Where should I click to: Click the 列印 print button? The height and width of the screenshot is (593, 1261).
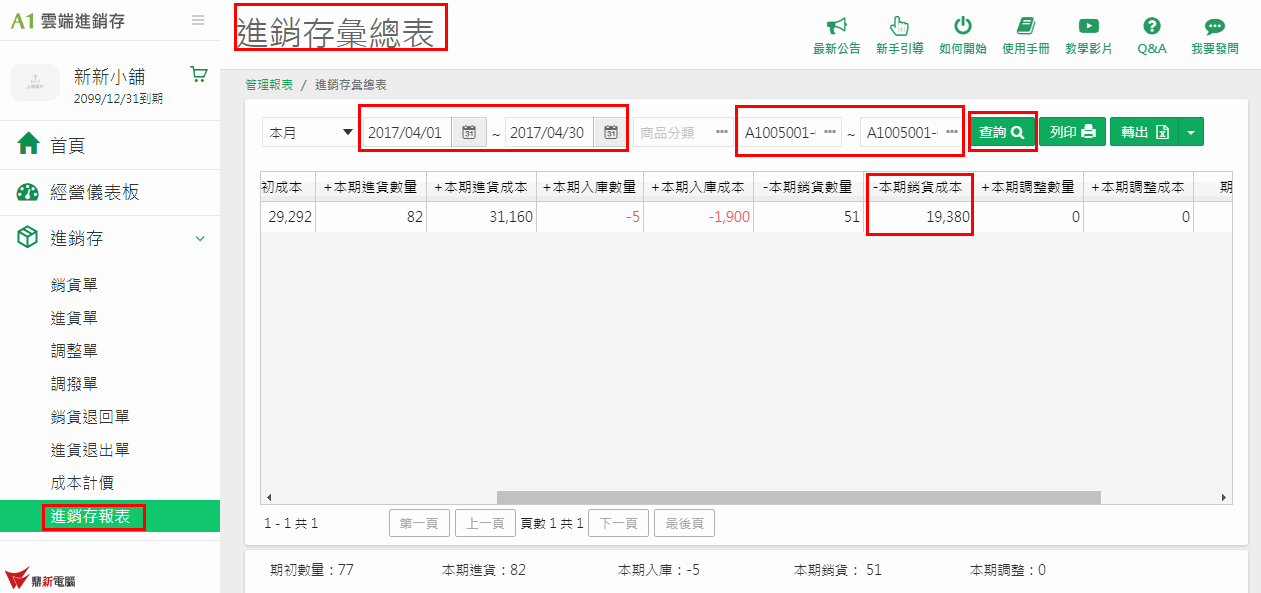coord(1072,132)
